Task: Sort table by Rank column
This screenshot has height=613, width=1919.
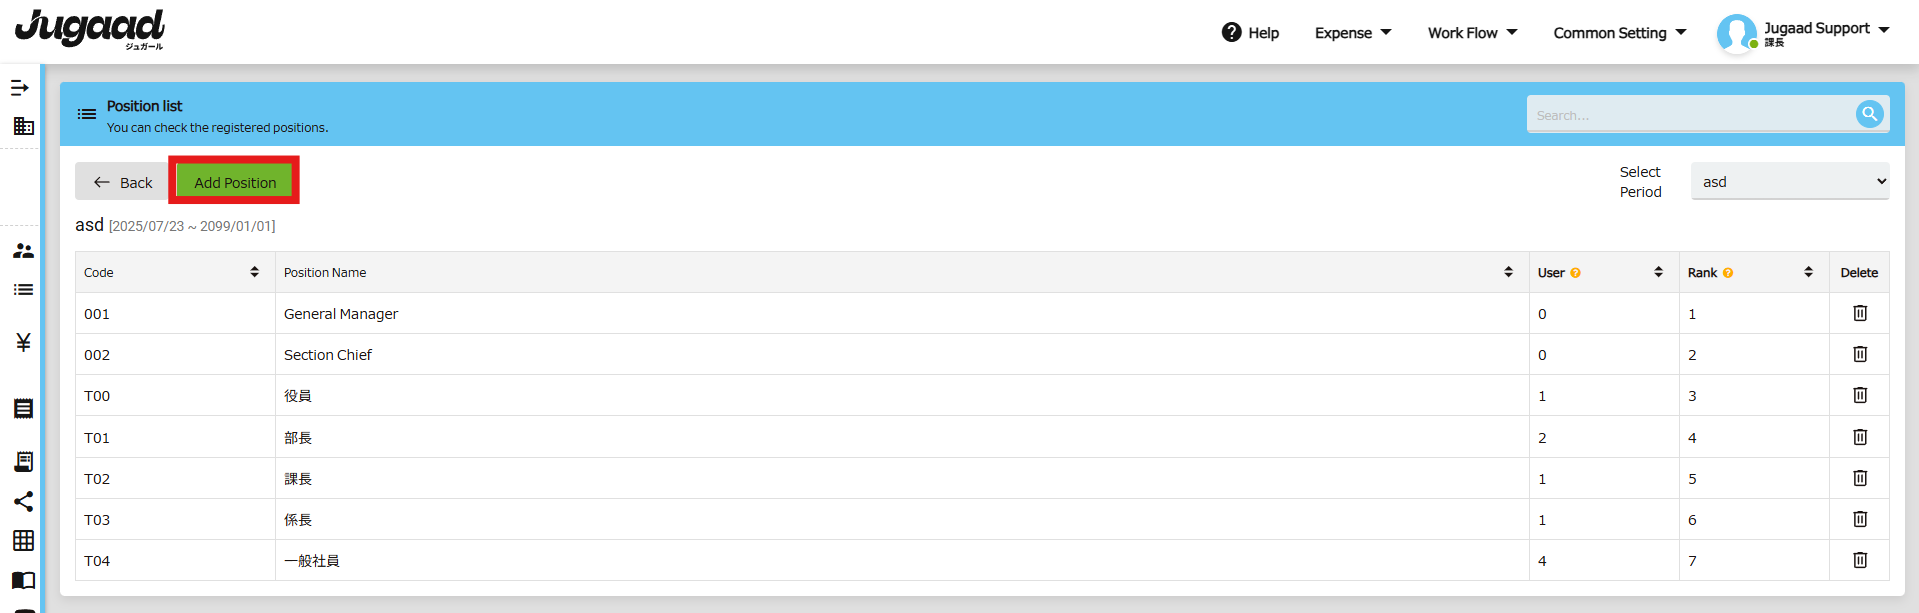Action: [1809, 272]
